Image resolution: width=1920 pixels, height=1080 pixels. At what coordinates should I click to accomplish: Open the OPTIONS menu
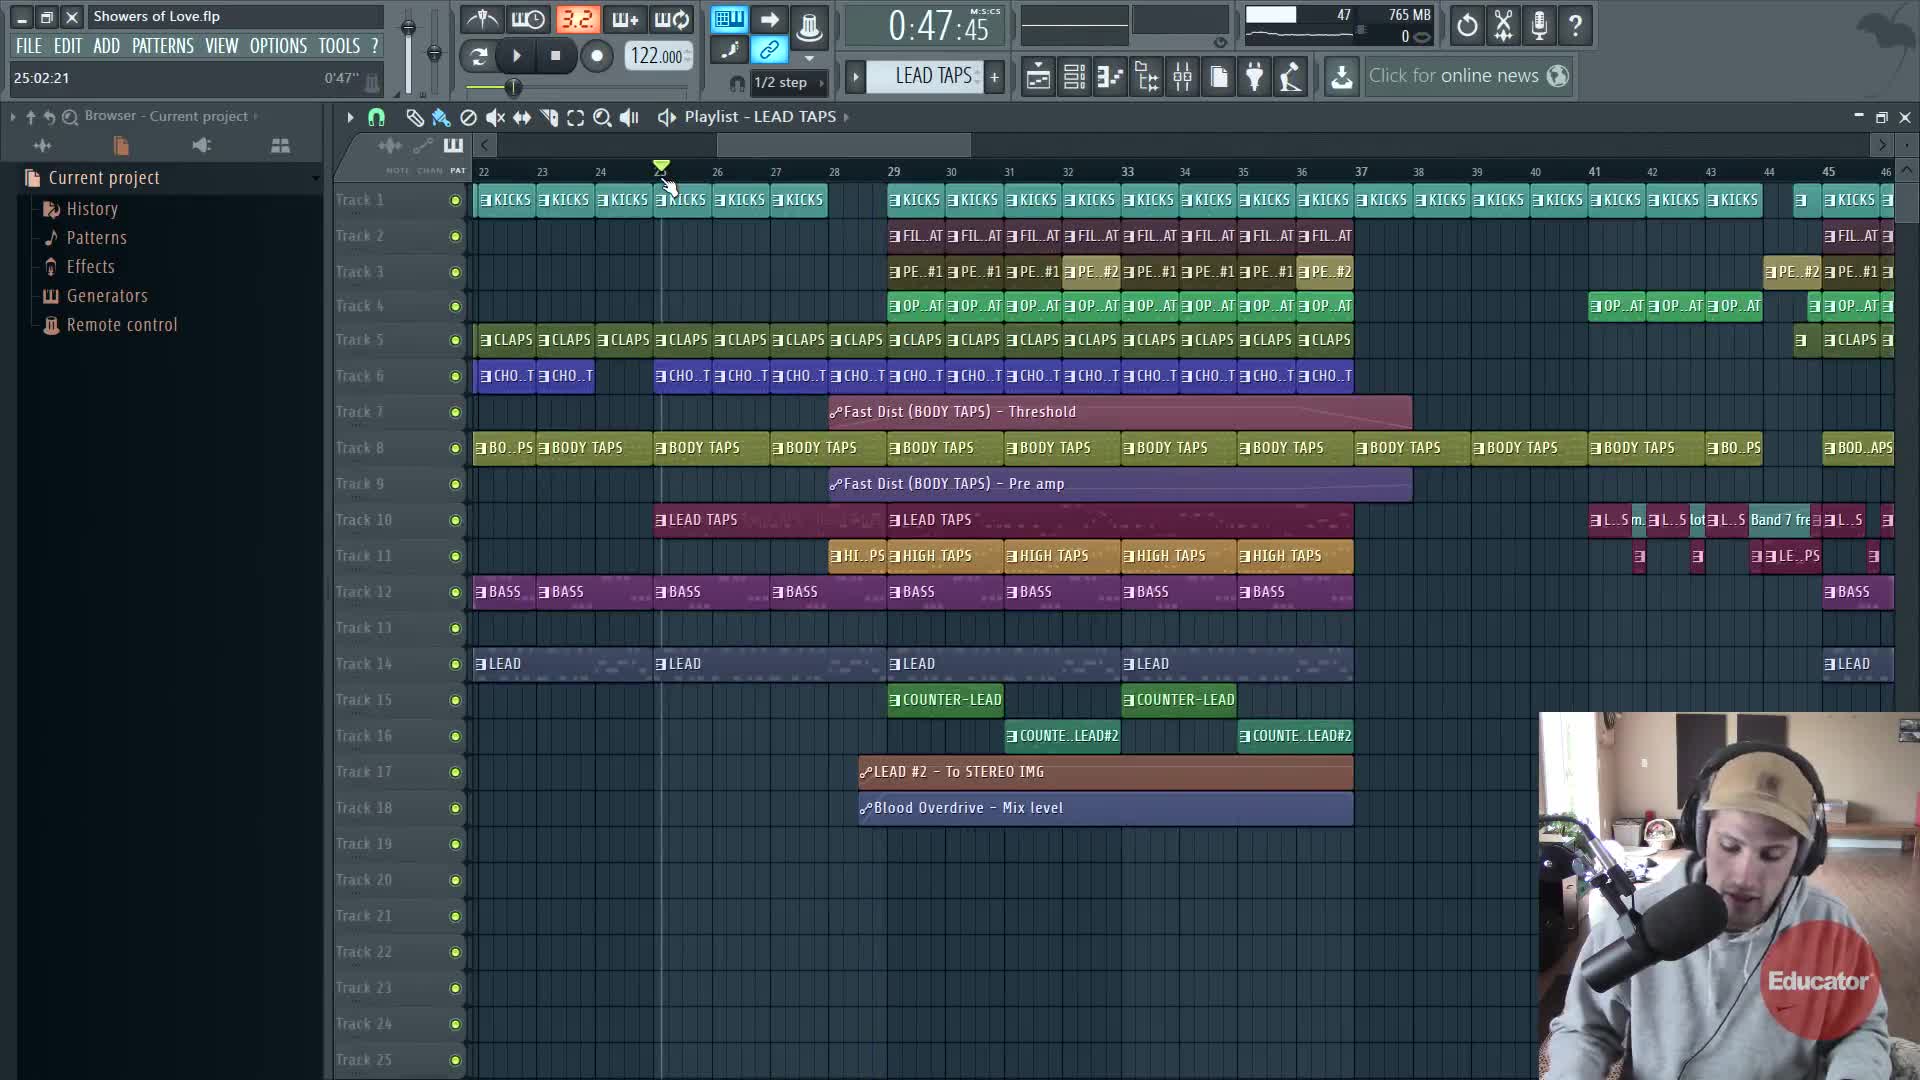point(278,46)
